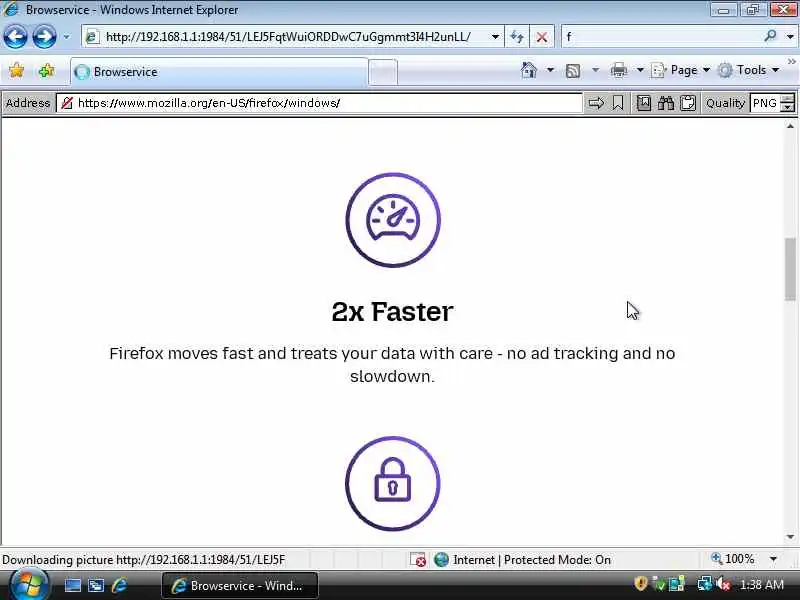Decrease Quality with the down stepper

(788, 108)
